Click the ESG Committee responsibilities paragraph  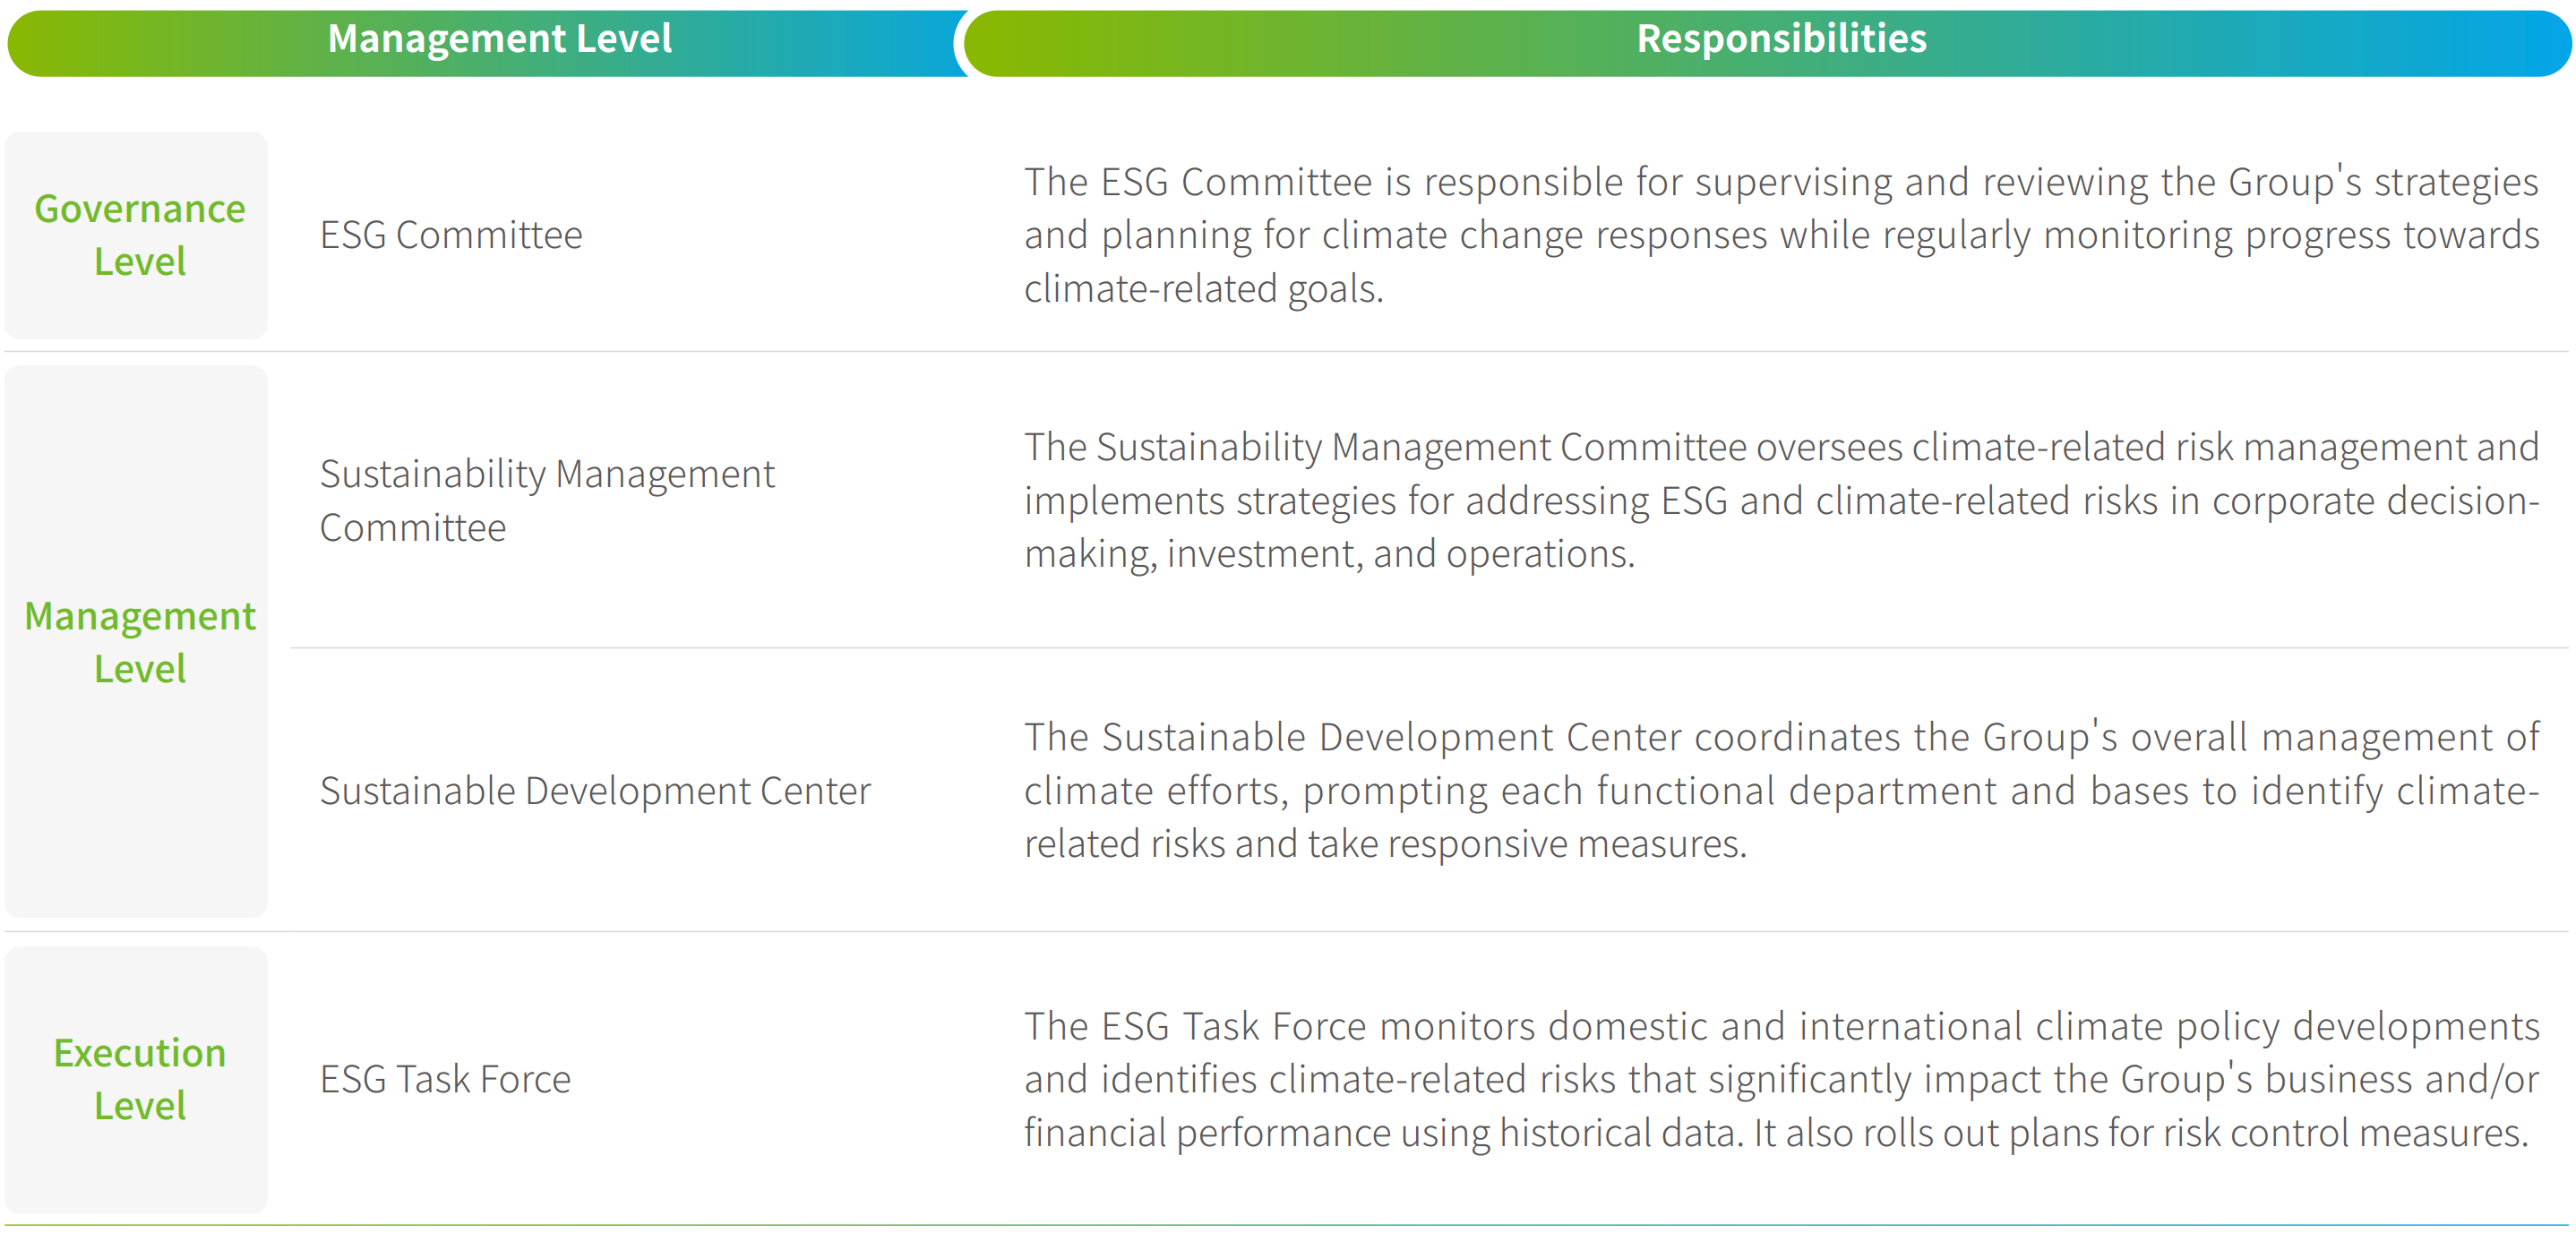click(1780, 235)
